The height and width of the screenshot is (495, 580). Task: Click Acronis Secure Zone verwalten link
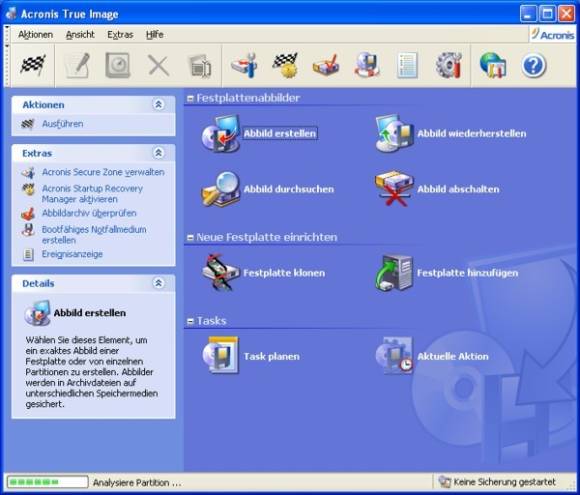(x=103, y=172)
